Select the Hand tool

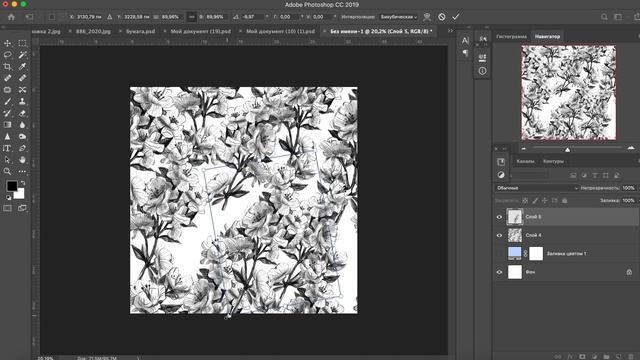[x=22, y=160]
